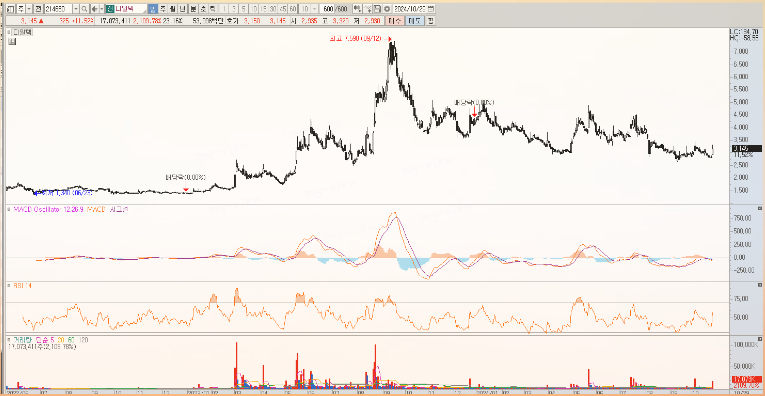Click the first chart menu icon in toolbar

click(10, 9)
